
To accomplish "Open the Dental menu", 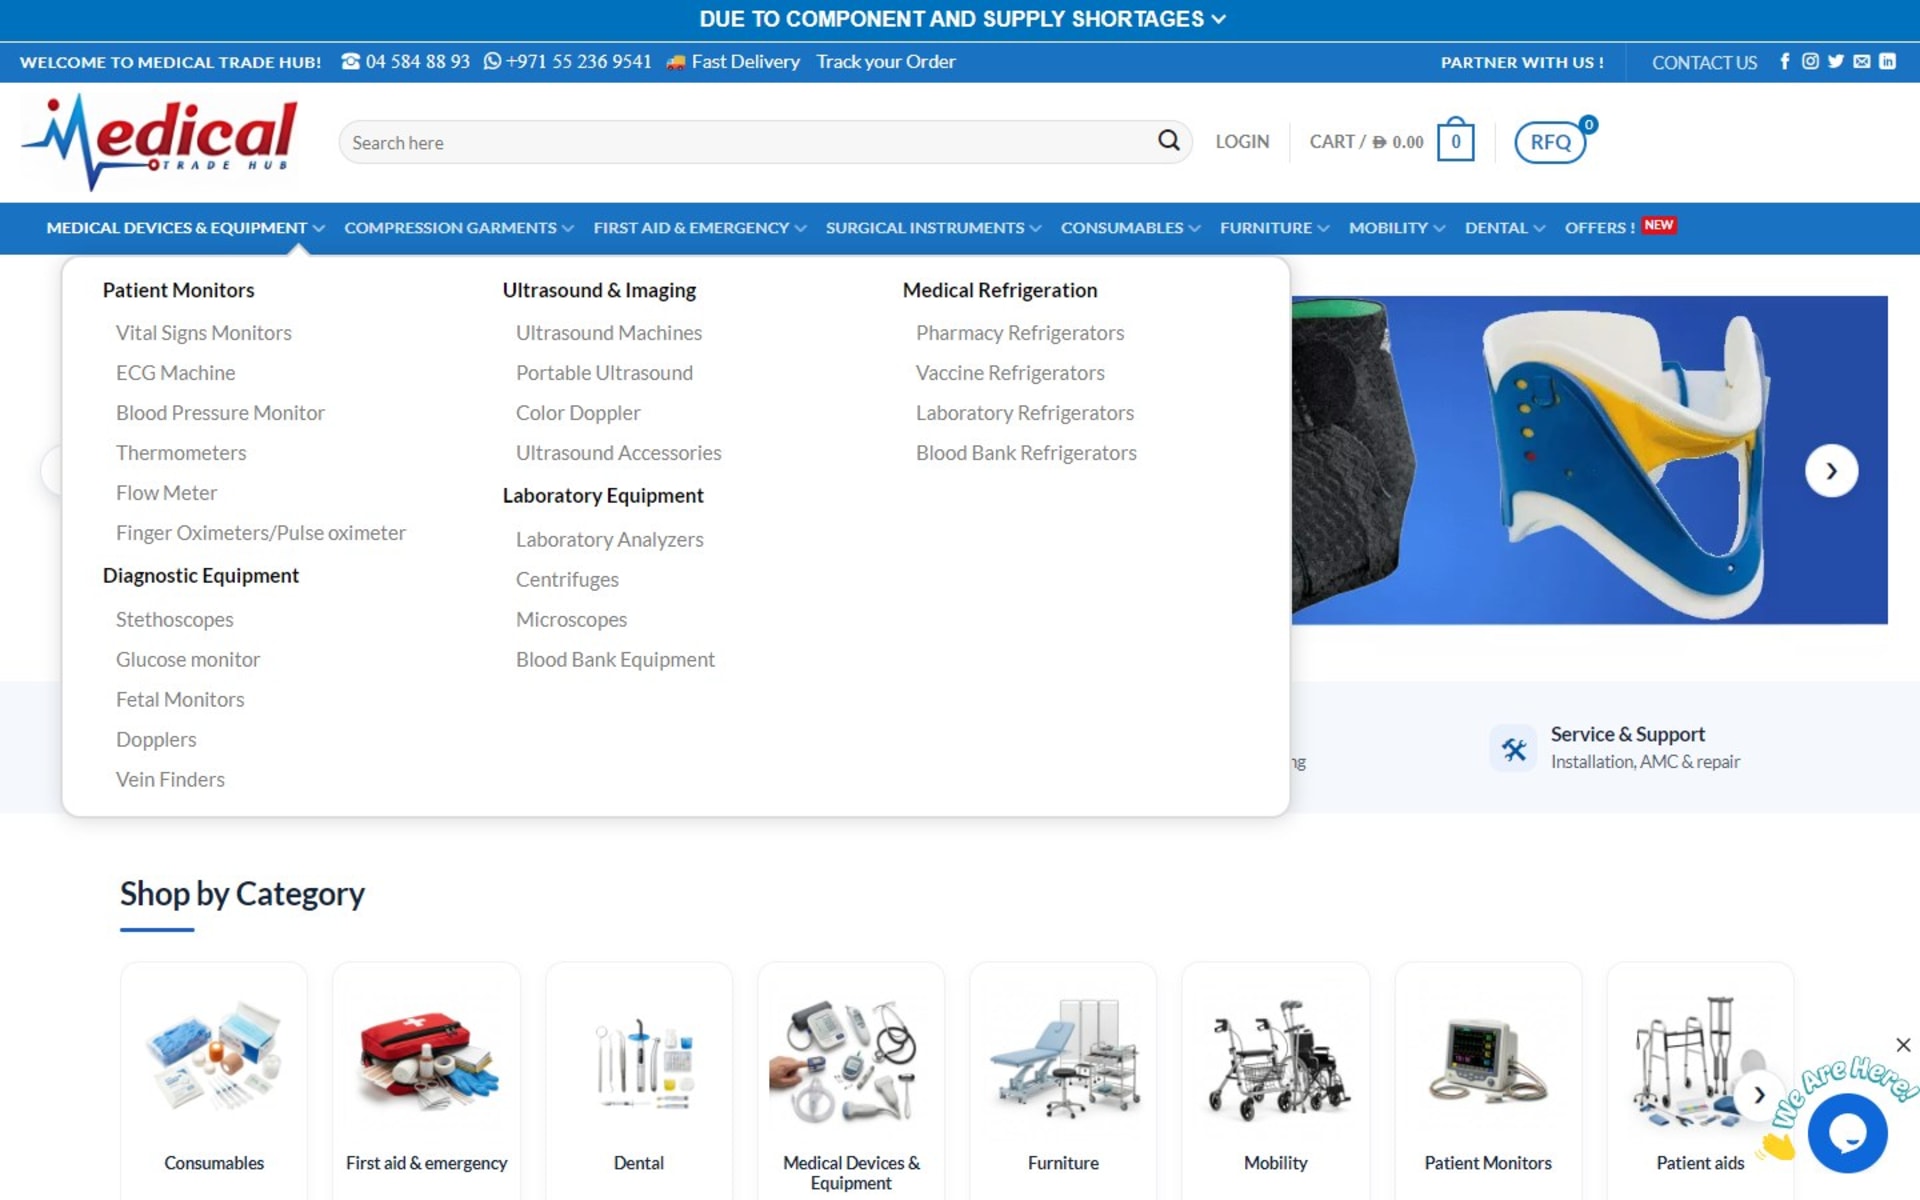I will coord(1504,228).
